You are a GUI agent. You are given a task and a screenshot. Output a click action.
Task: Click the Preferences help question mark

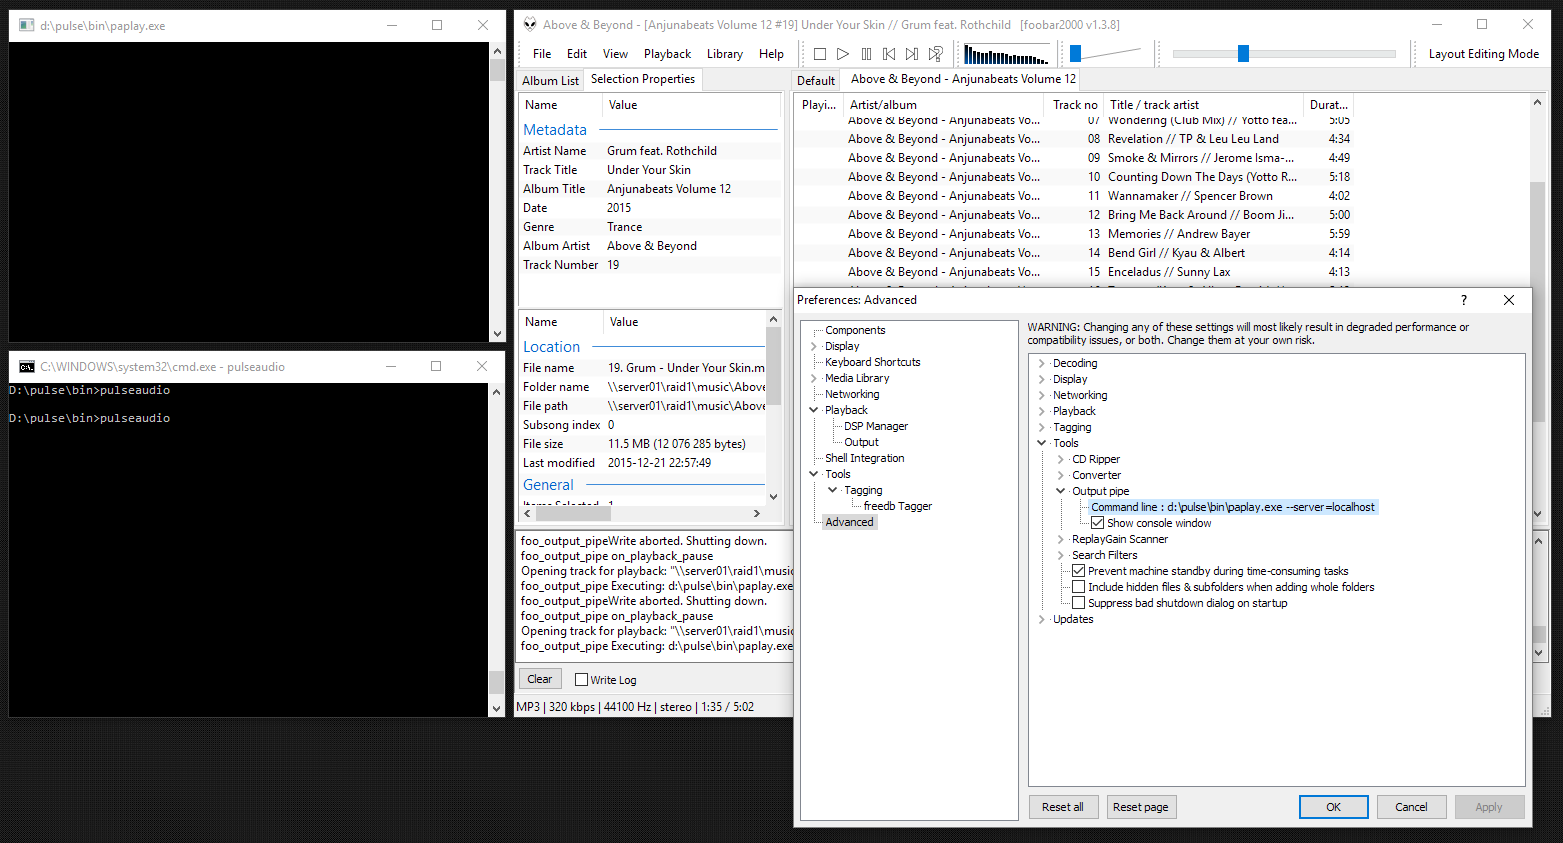click(x=1464, y=300)
